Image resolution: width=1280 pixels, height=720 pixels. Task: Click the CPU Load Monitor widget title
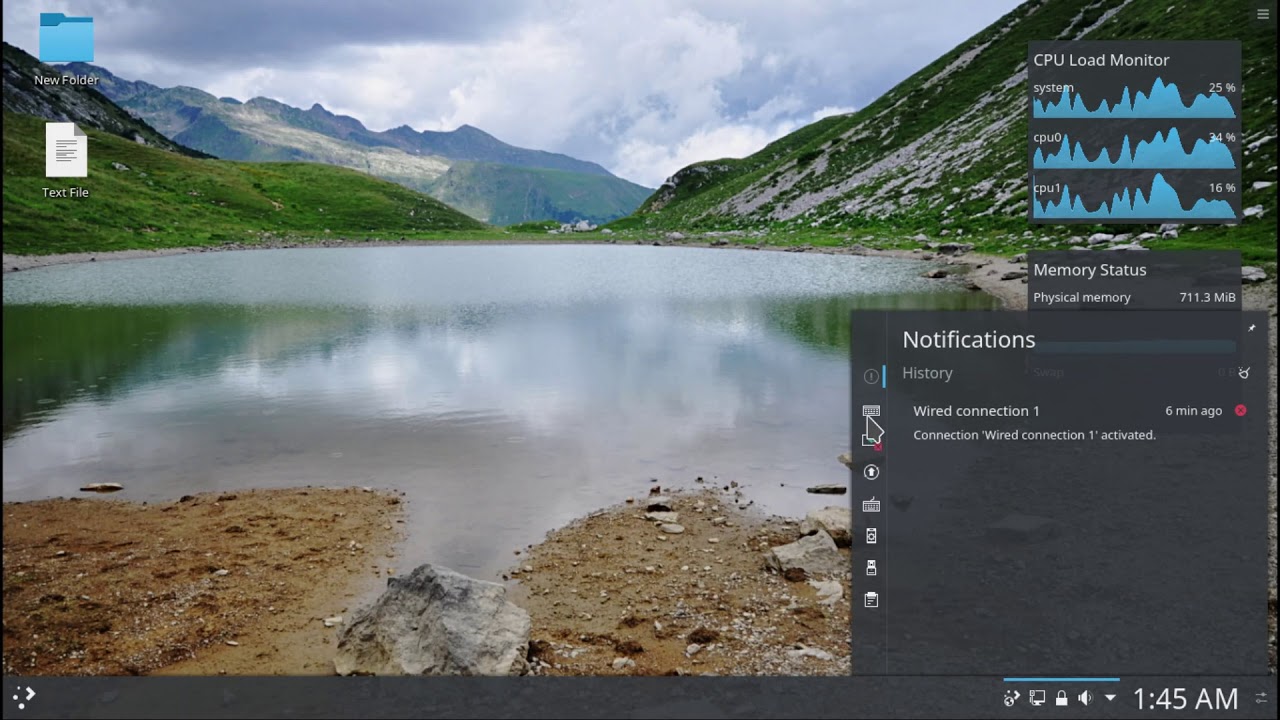coord(1101,60)
